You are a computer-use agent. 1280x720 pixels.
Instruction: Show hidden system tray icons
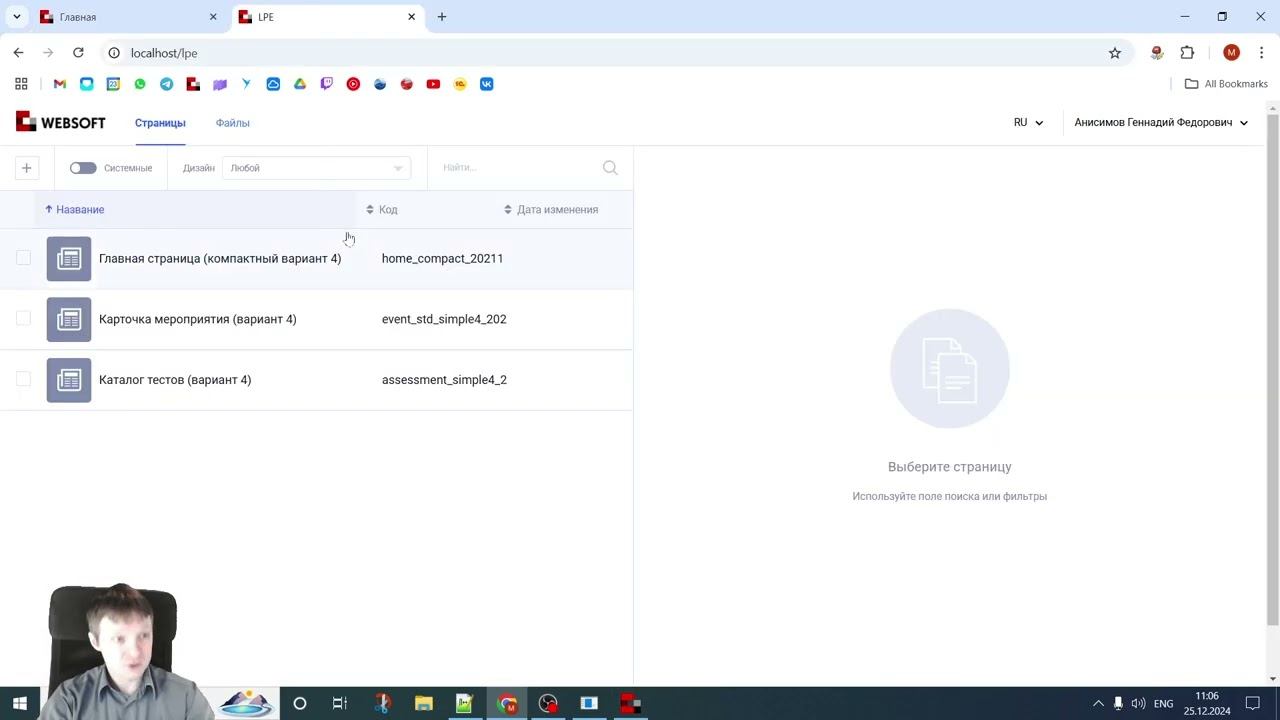1097,703
